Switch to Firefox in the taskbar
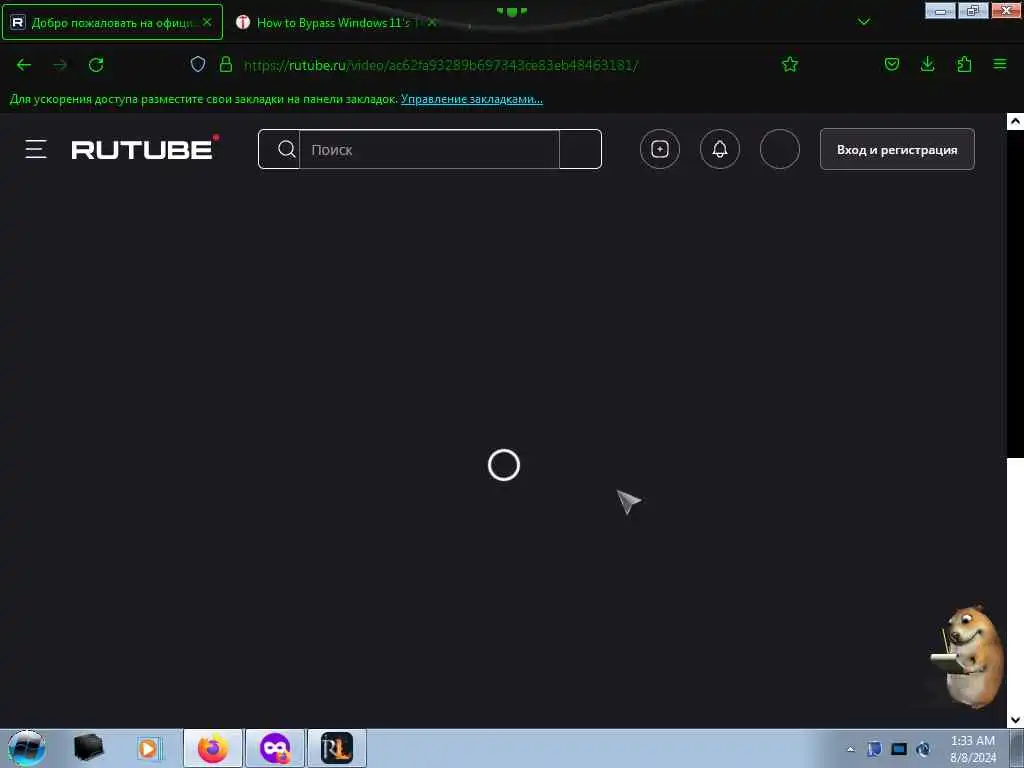 coord(213,748)
